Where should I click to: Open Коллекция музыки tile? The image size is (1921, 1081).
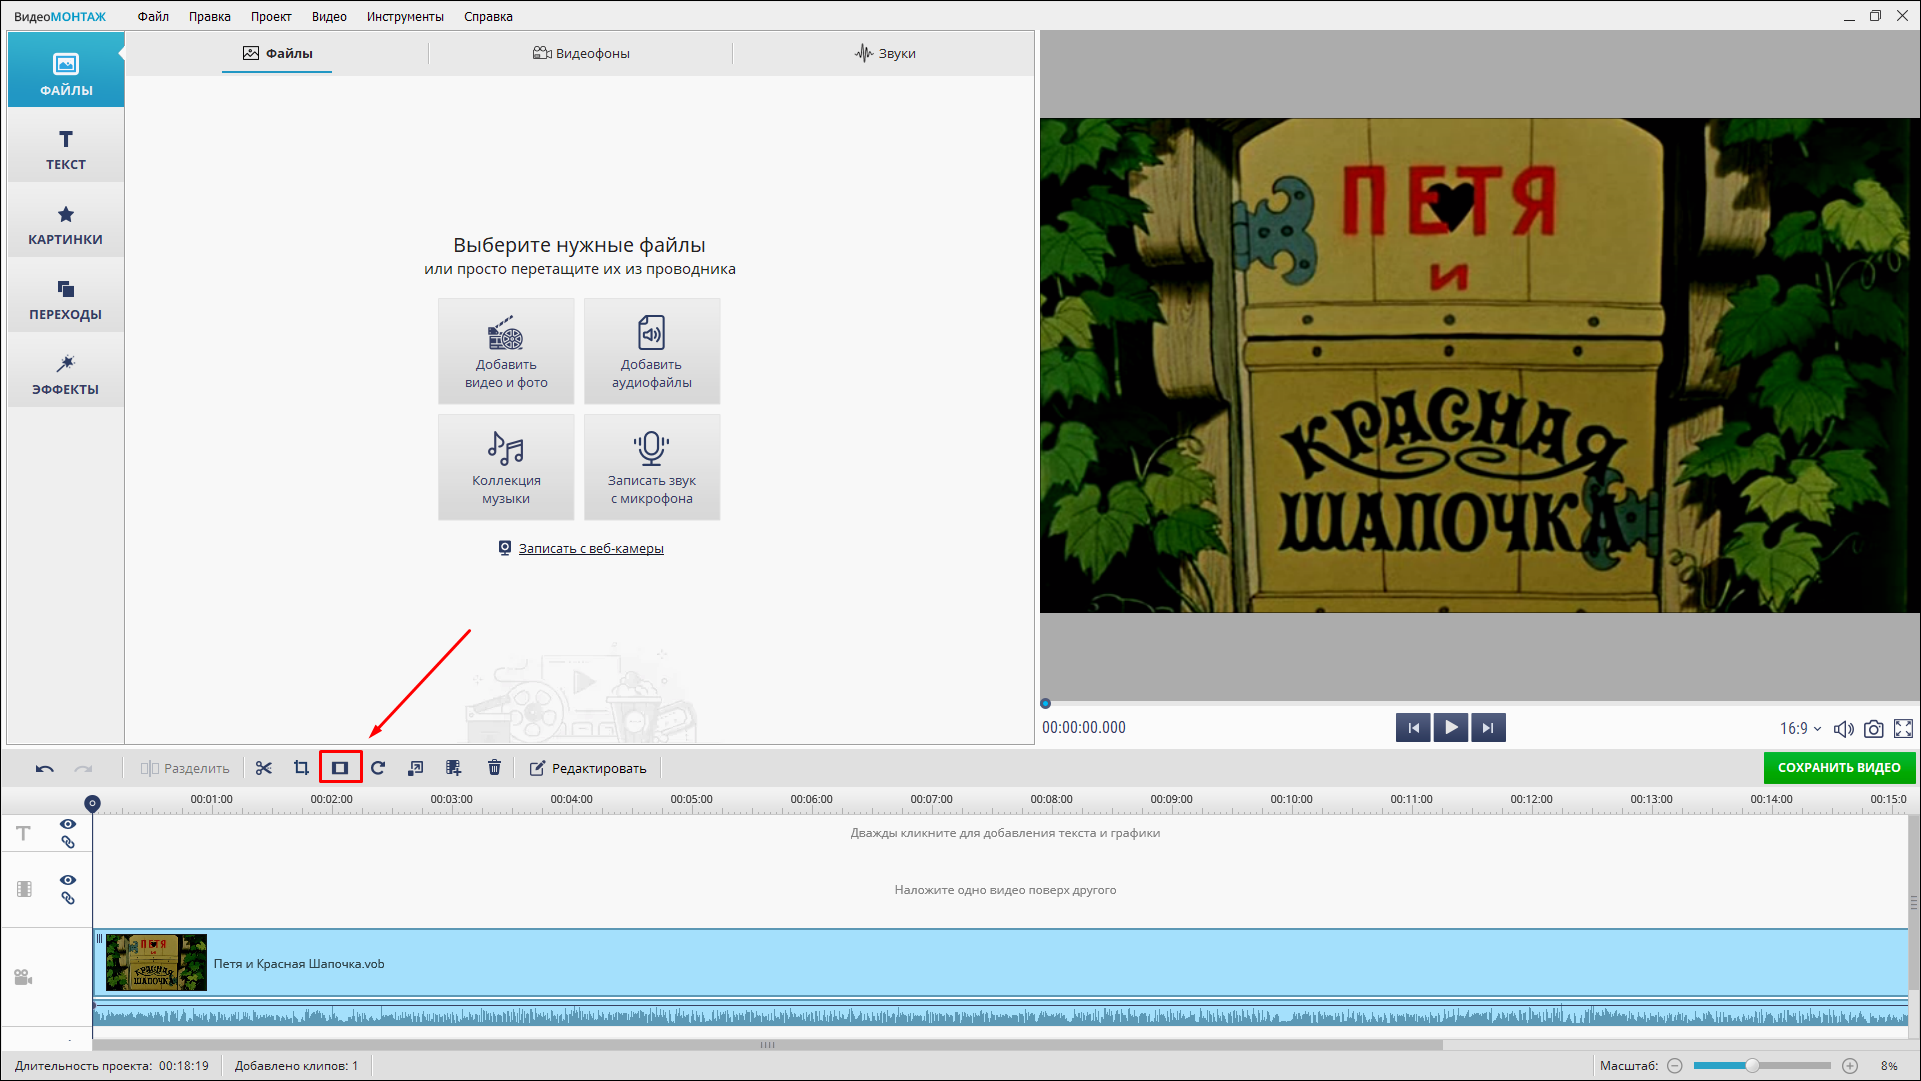tap(506, 467)
